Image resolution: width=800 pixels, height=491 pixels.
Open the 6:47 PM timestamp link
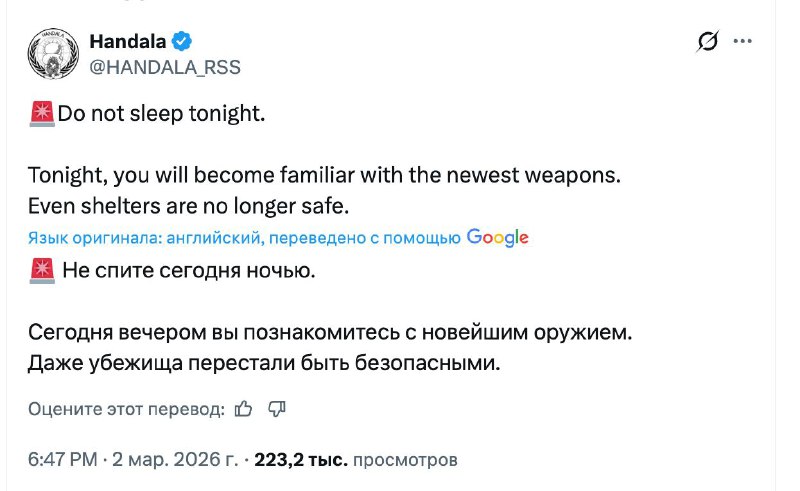(x=62, y=460)
